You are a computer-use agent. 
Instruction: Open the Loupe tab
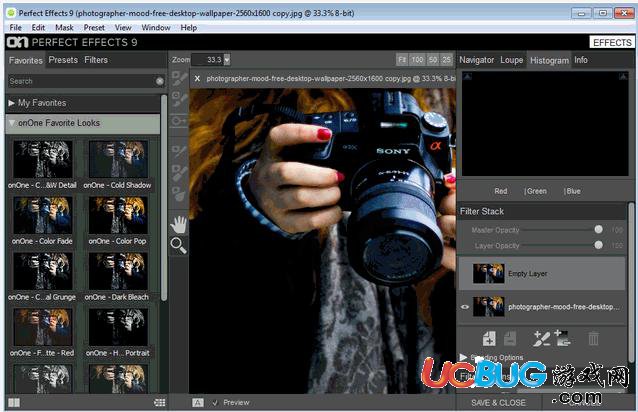[x=511, y=60]
